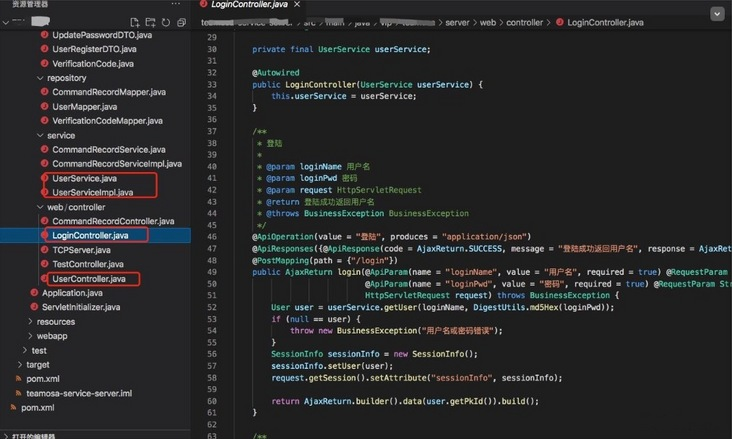Expand the test folder
Viewport: 732px width, 439px height.
25,350
